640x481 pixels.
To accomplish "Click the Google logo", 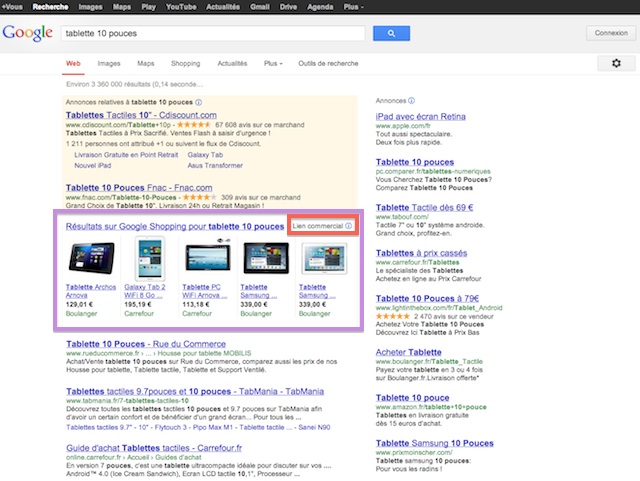I will tap(27, 33).
